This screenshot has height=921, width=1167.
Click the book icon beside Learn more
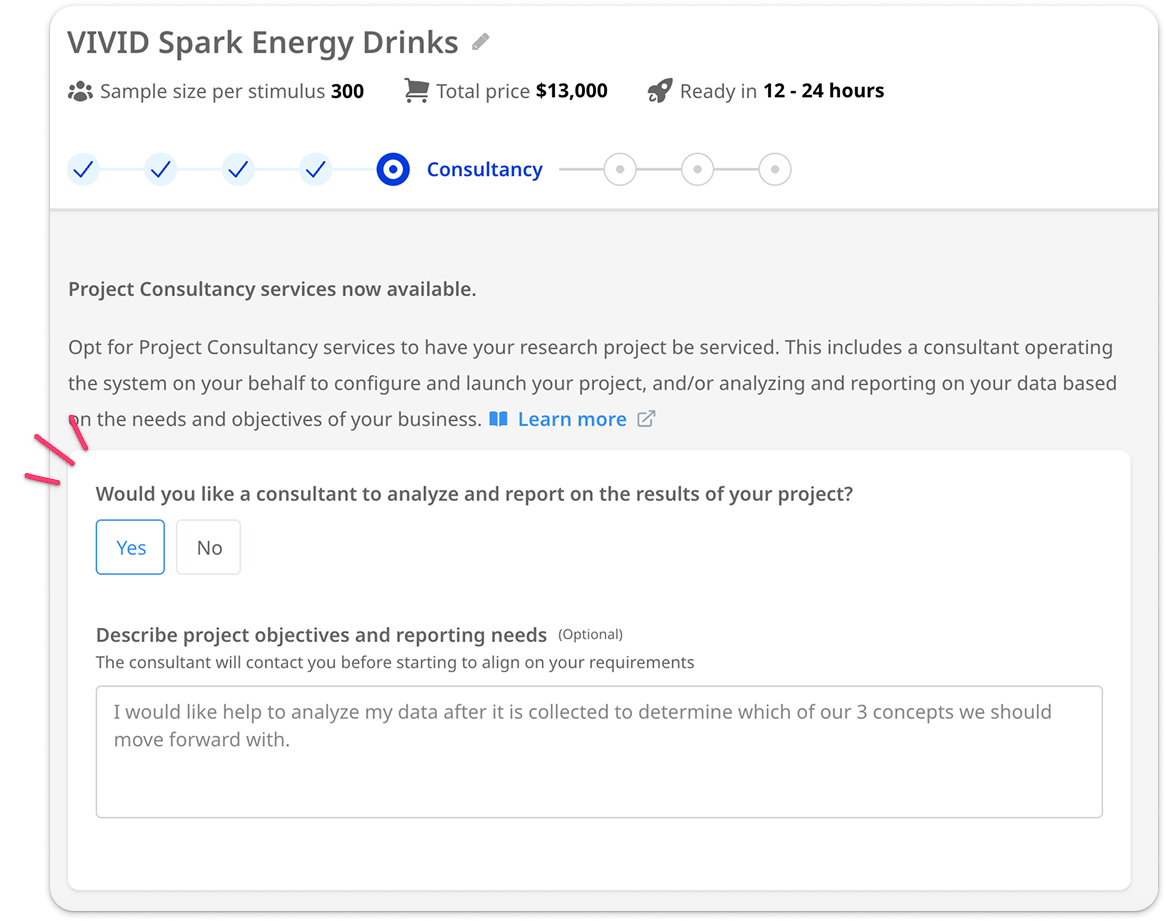click(x=499, y=419)
